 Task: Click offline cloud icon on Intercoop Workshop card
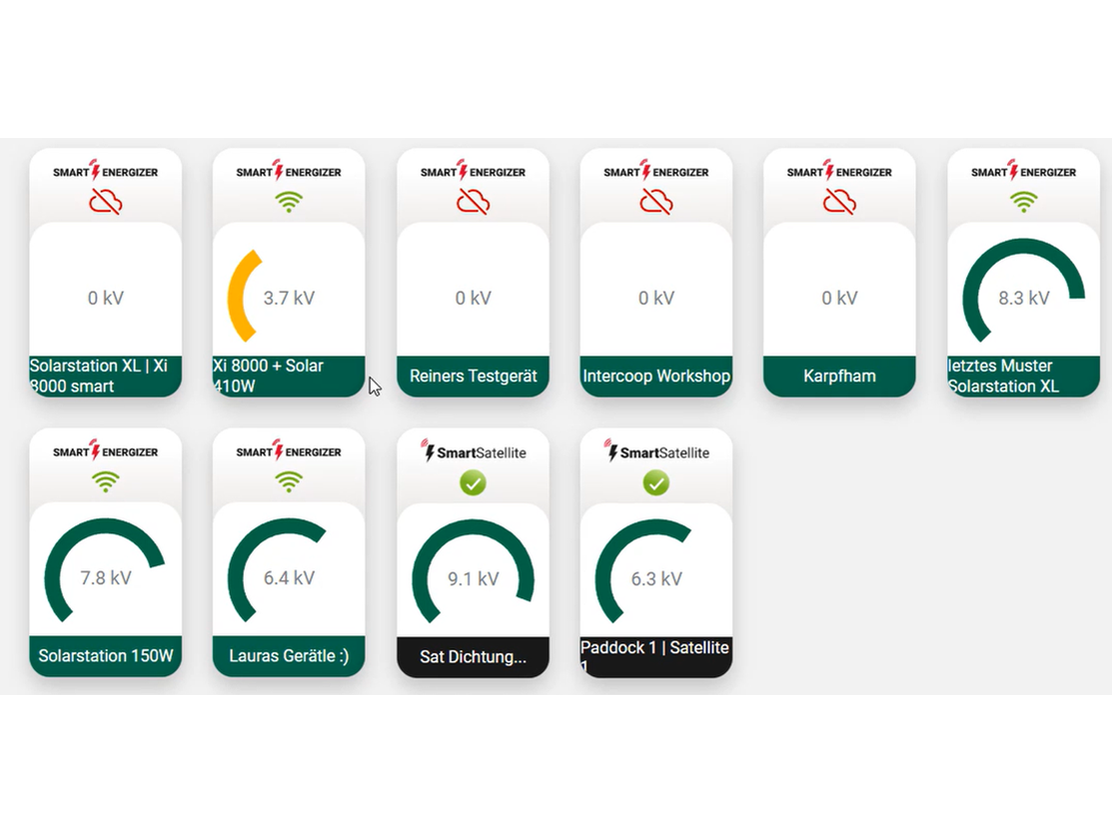click(656, 203)
